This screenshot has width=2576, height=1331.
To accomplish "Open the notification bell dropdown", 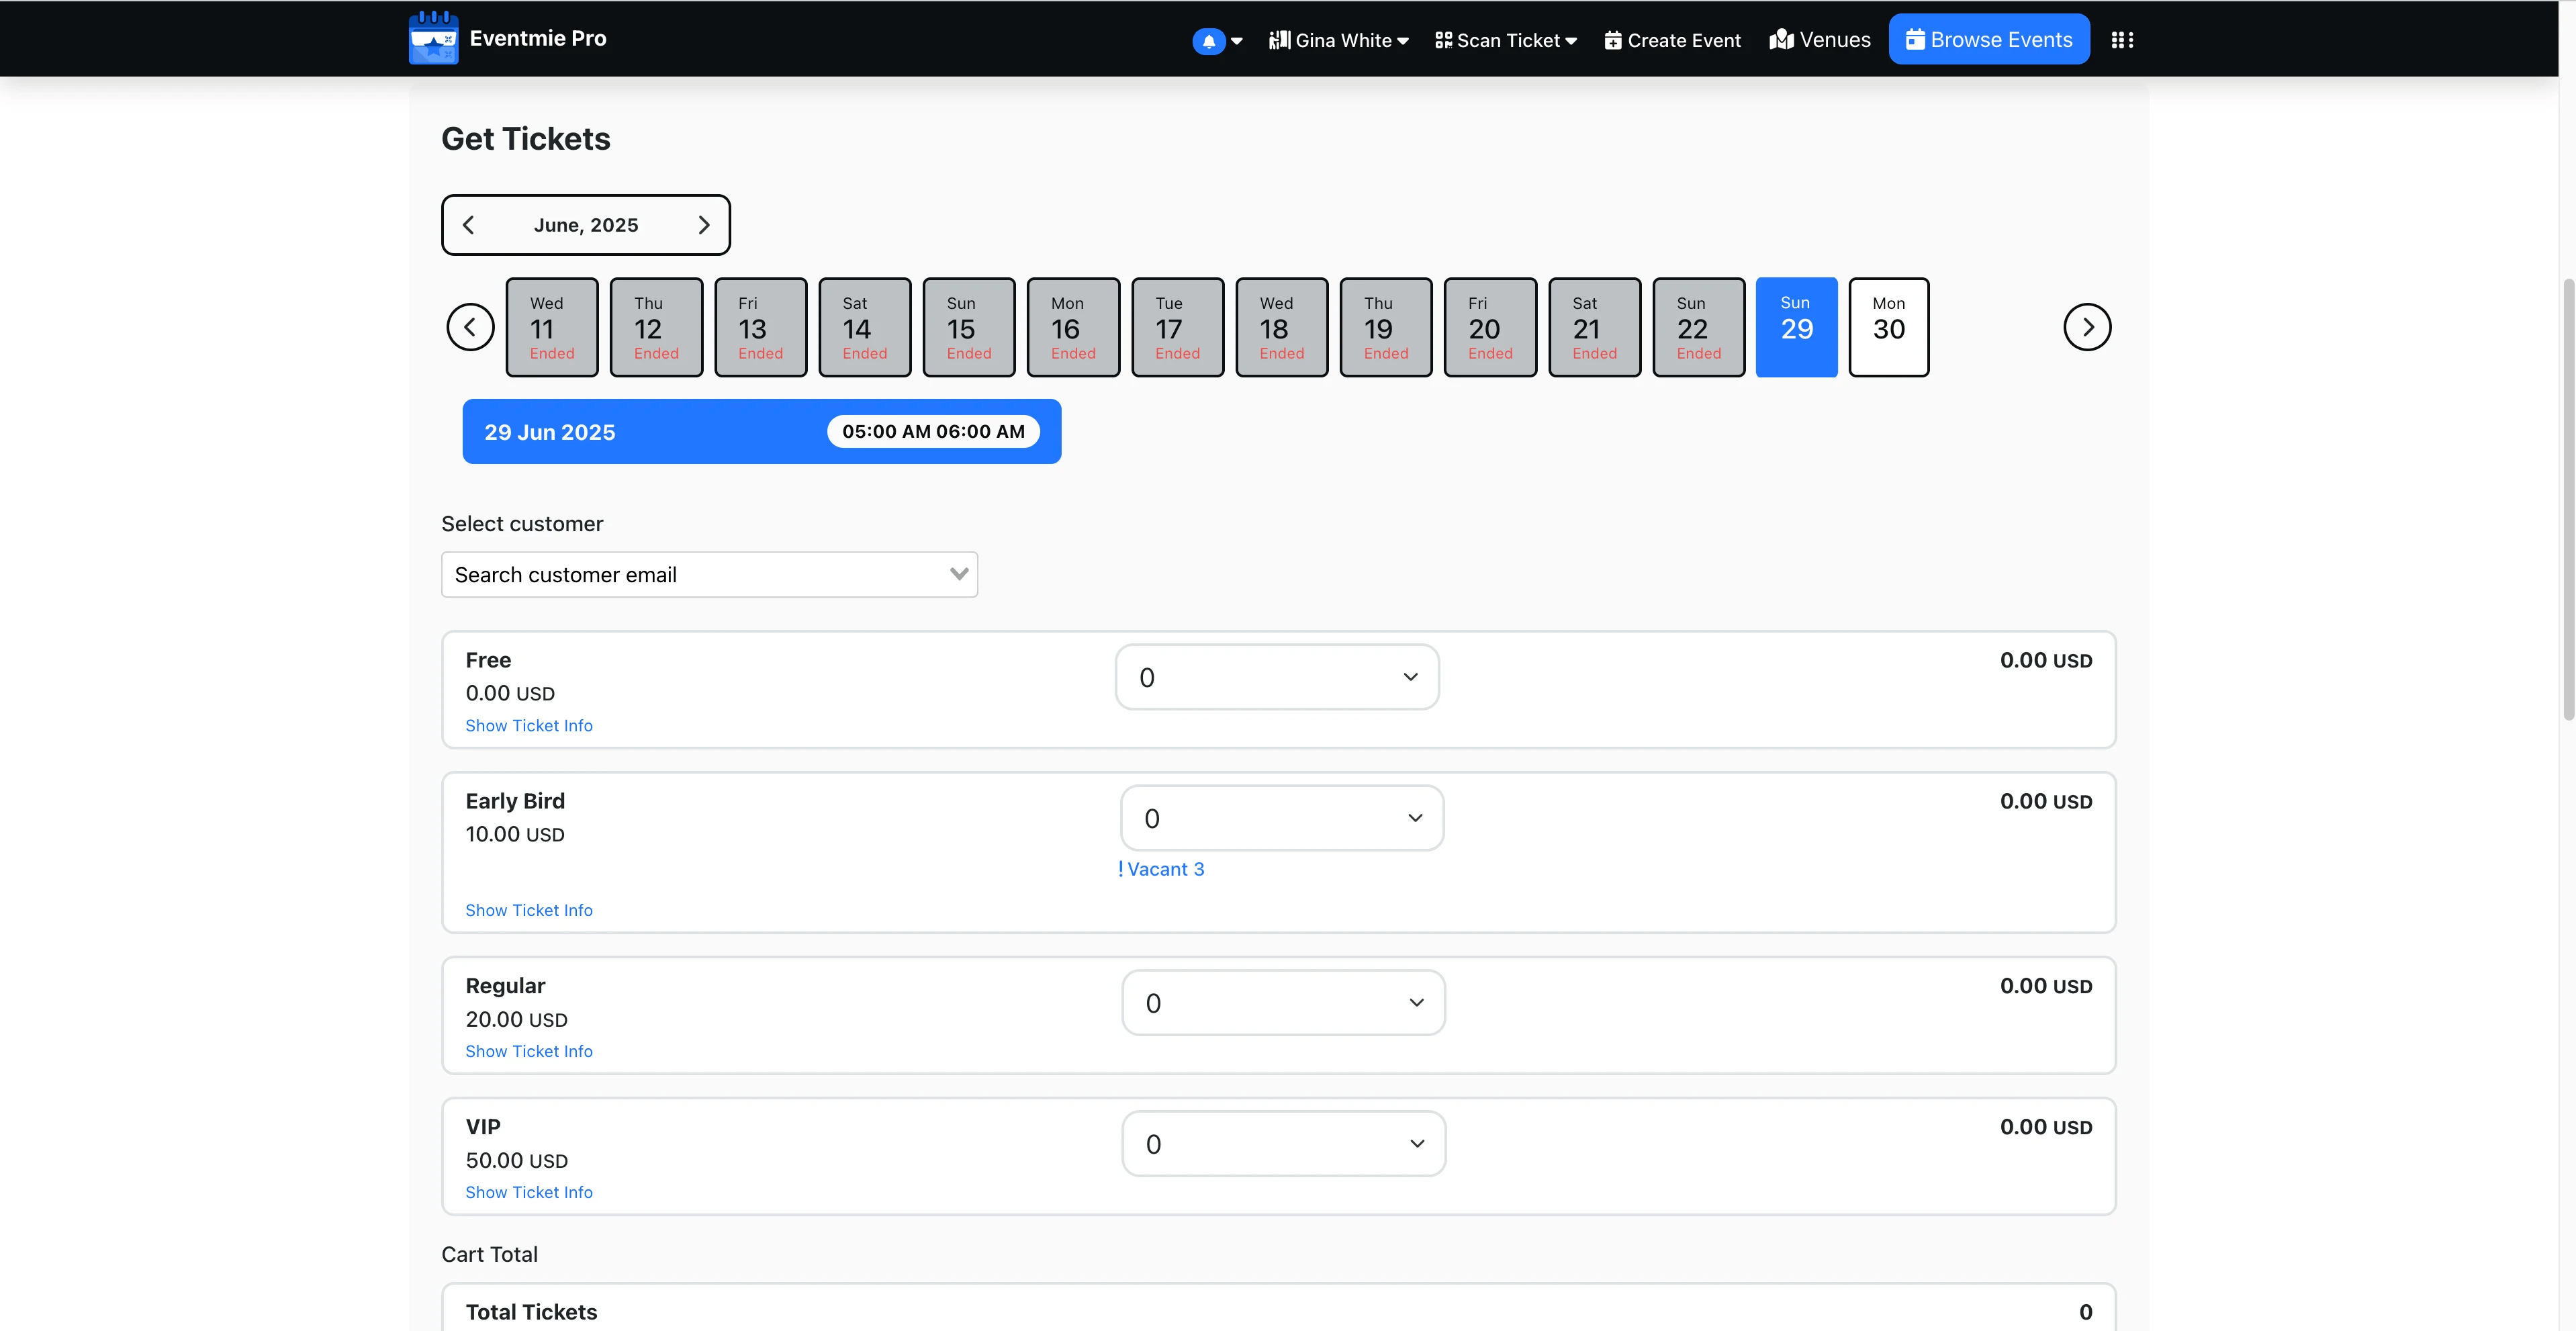I will (x=1216, y=41).
